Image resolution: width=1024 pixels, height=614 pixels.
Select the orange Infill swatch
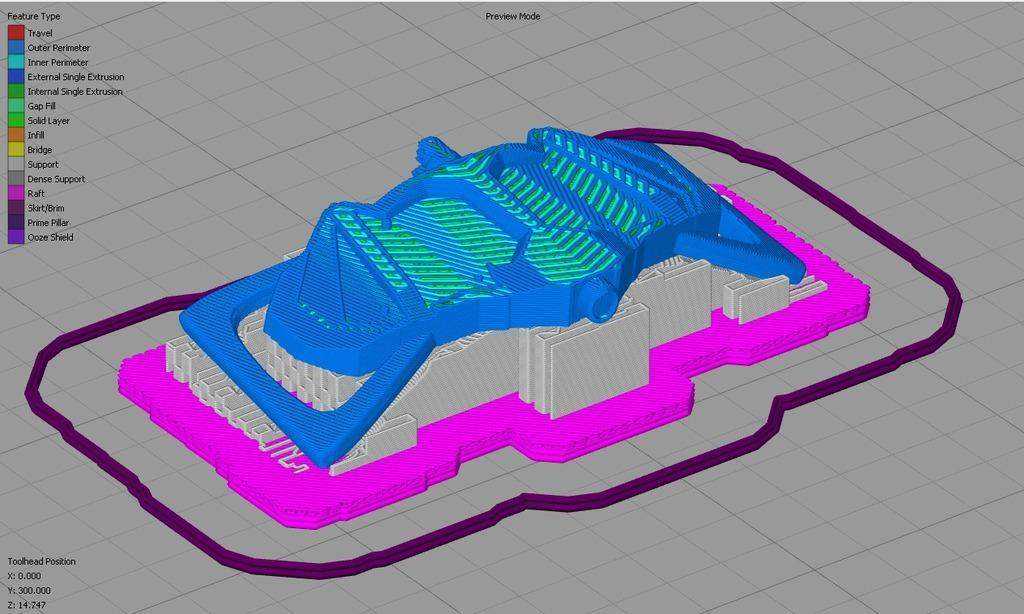(x=16, y=135)
